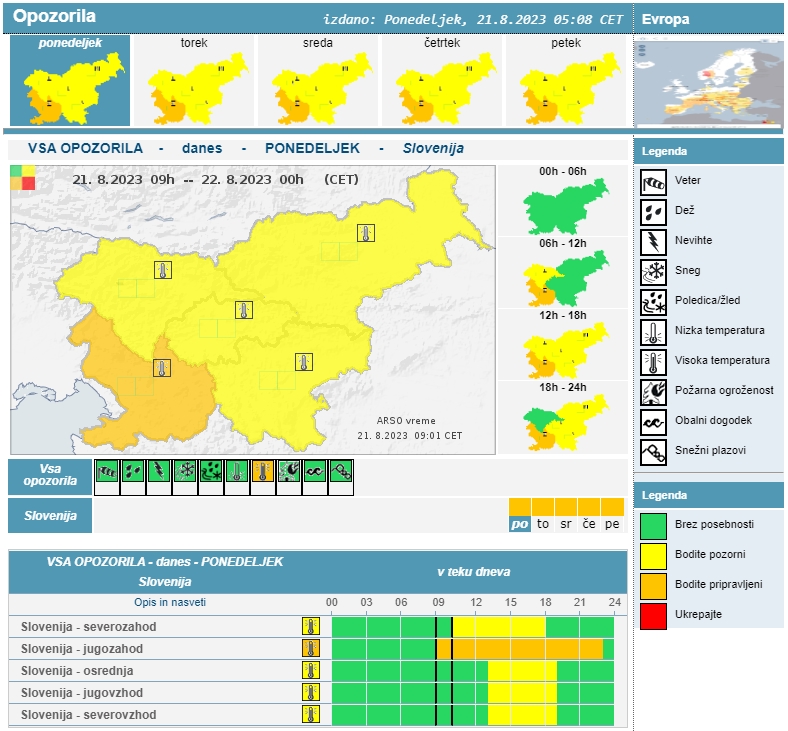Click thermometer icon on central map region
788x731 pixels.
pyautogui.click(x=244, y=310)
